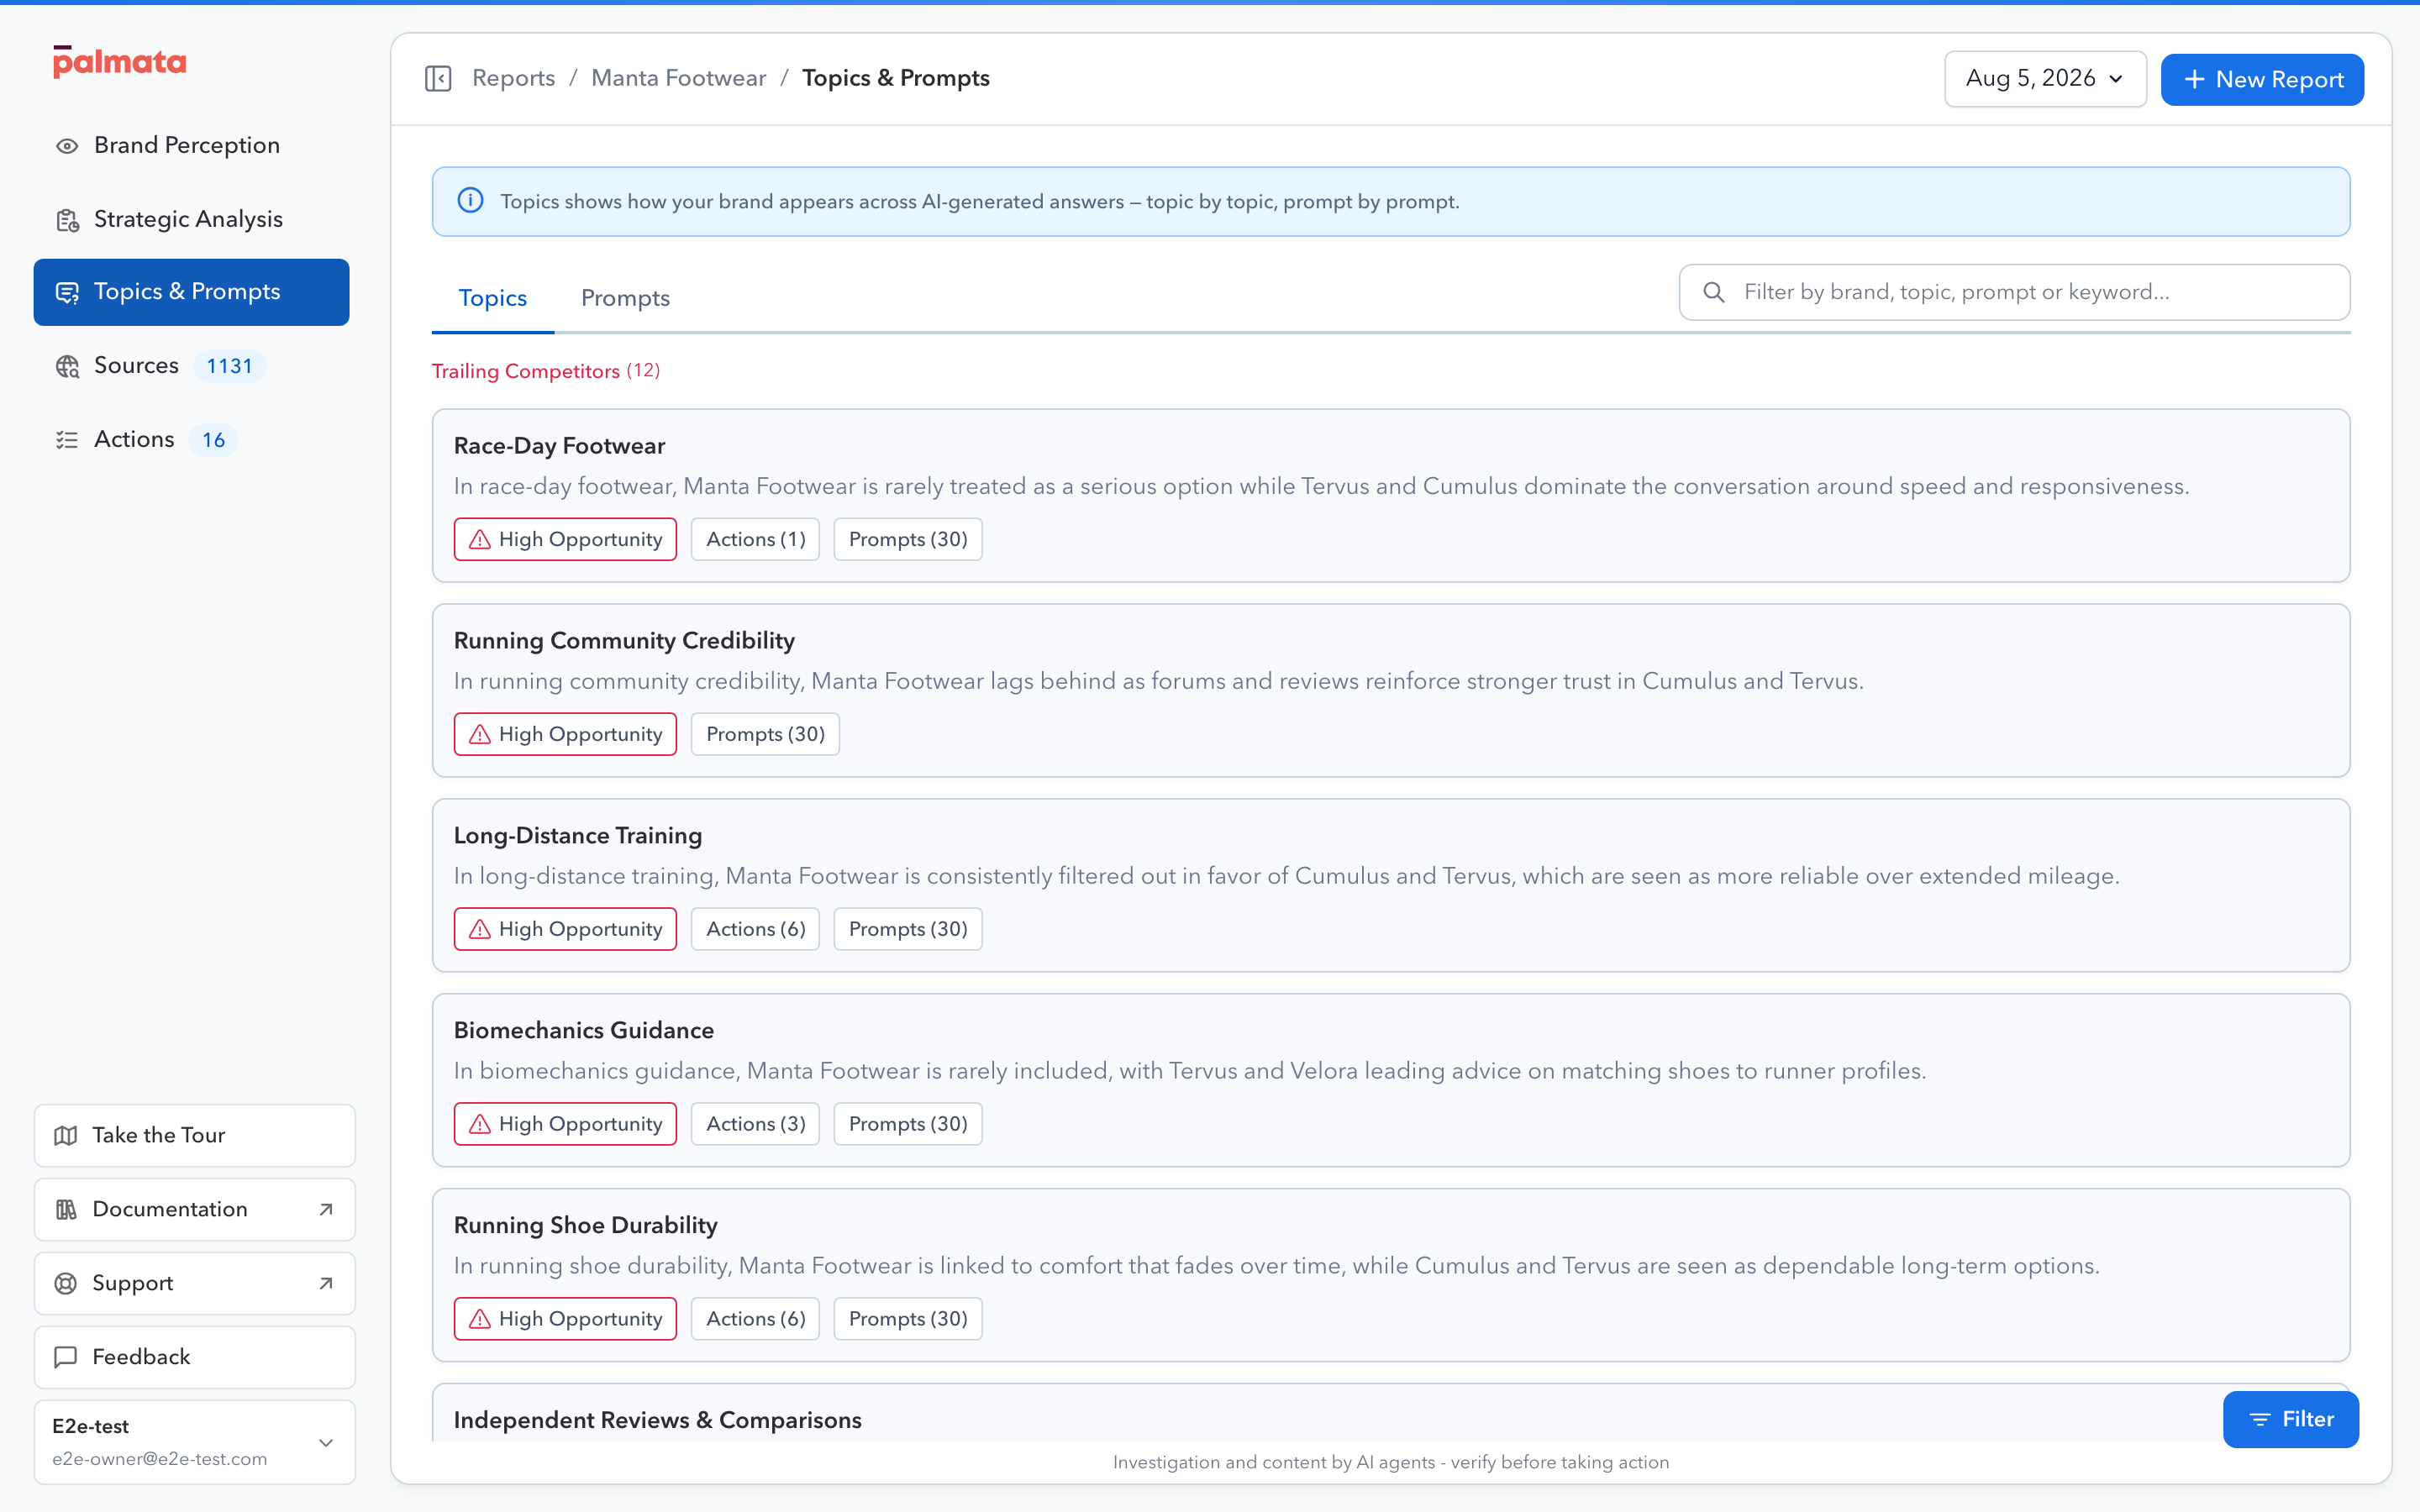Open Sources section in sidebar

(191, 366)
